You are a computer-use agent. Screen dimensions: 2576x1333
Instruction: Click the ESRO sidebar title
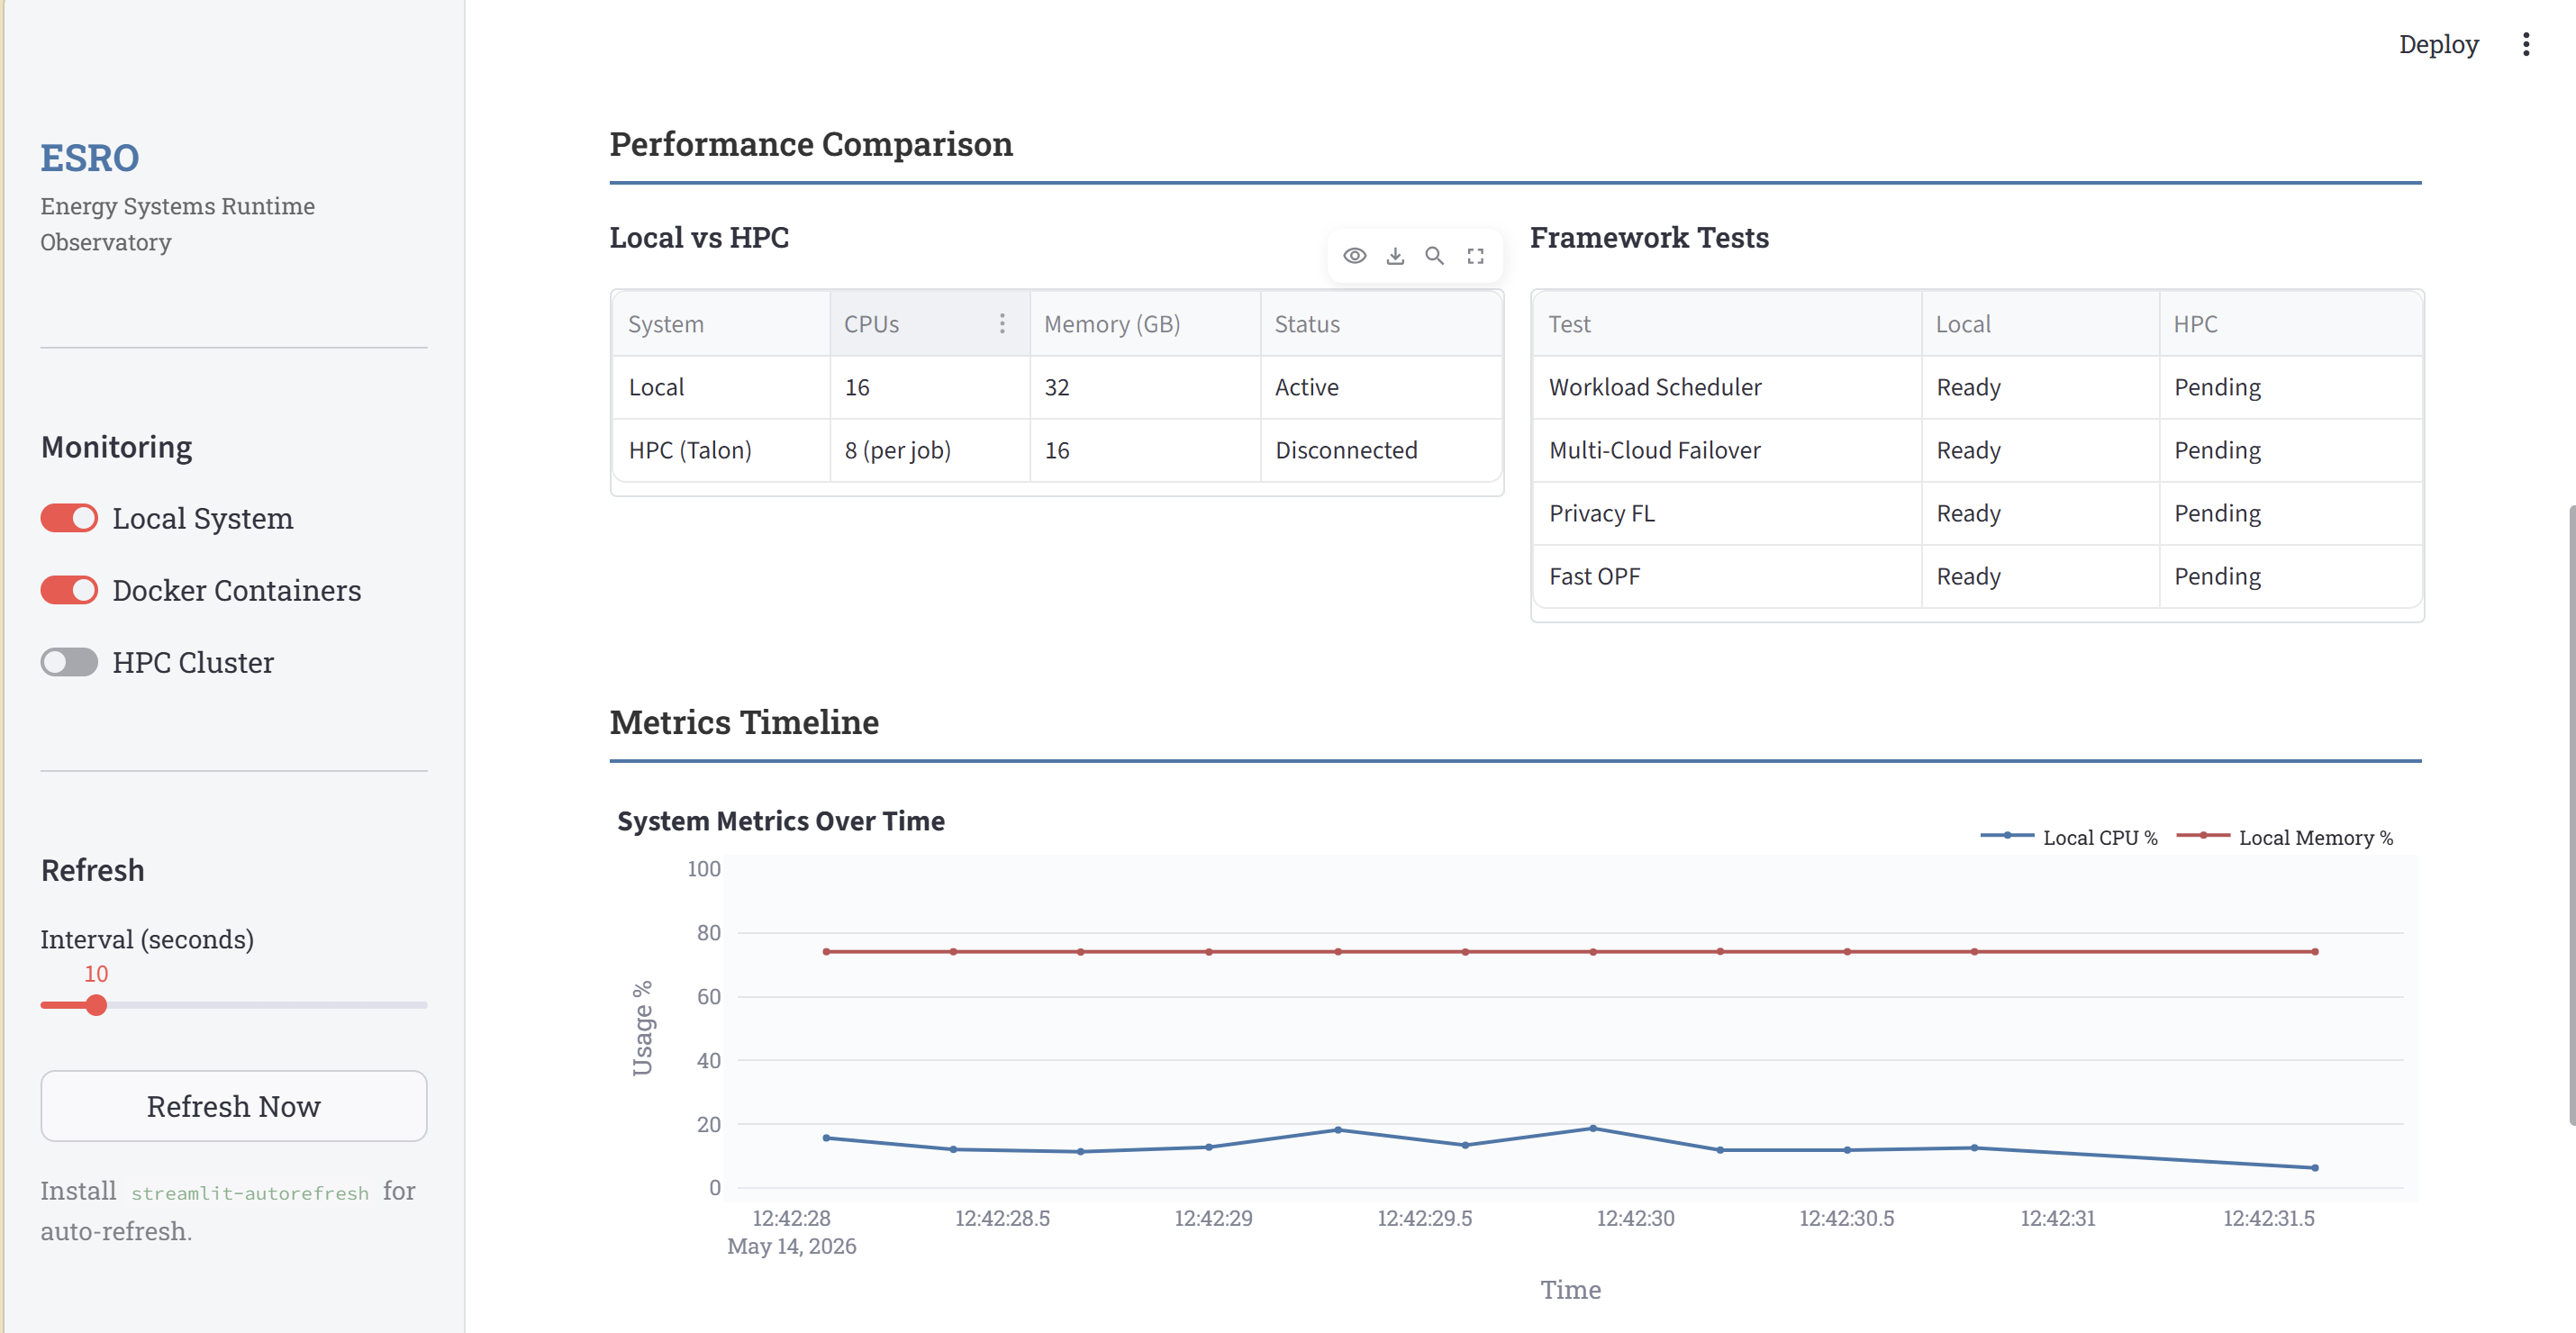(x=89, y=158)
